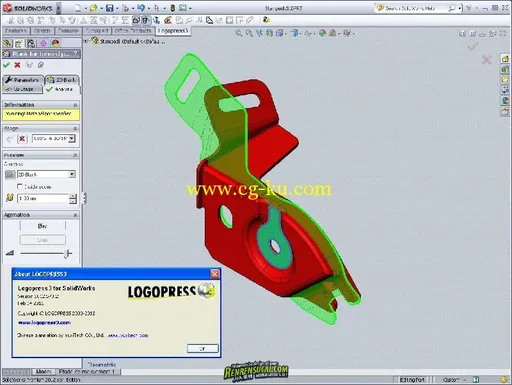The width and height of the screenshot is (512, 385).
Task: Click the Zoom to Fit magnifier icon
Action: coord(239,33)
